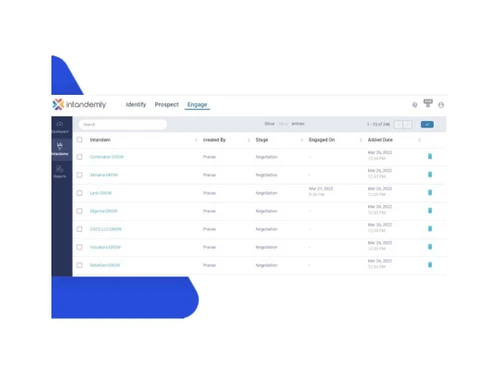500x375 pixels.
Task: Open the help question mark icon
Action: click(x=415, y=105)
